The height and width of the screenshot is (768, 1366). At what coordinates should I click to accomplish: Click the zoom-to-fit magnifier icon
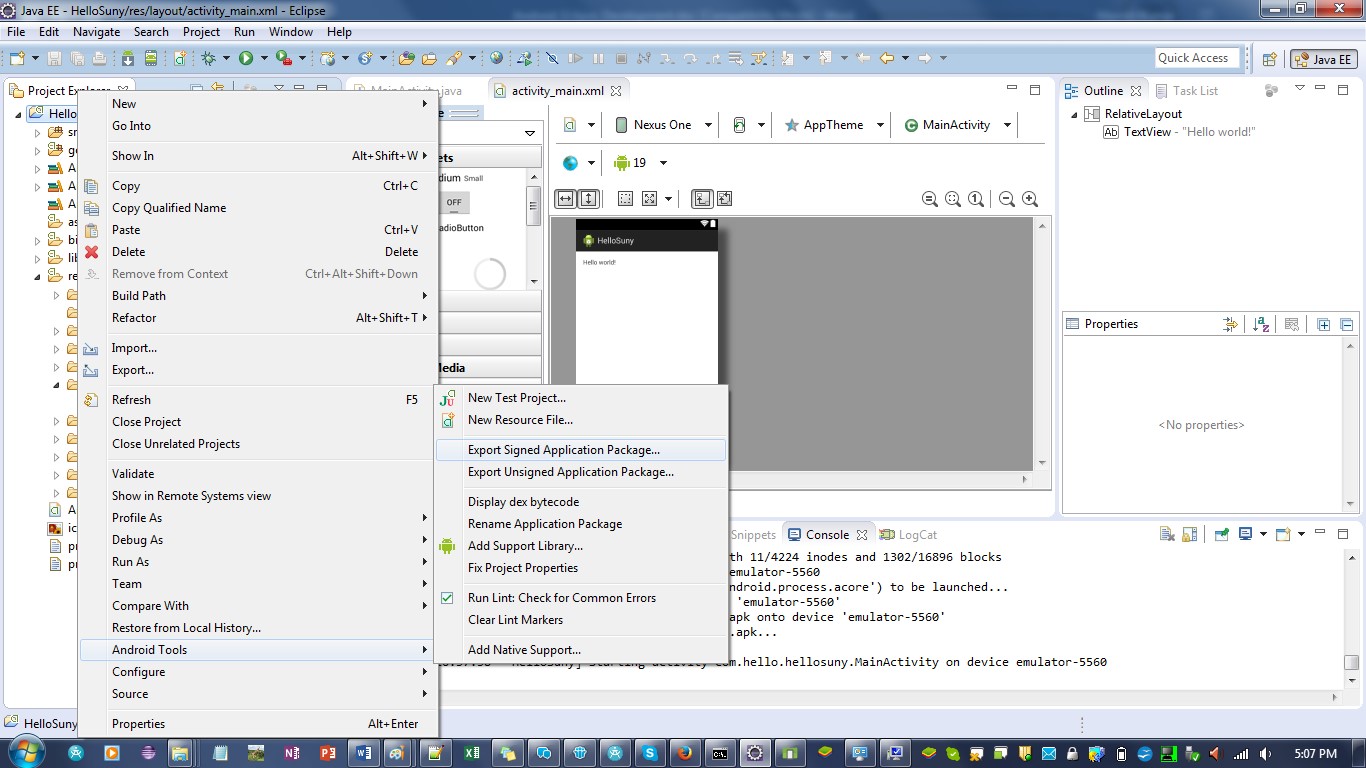coord(953,199)
